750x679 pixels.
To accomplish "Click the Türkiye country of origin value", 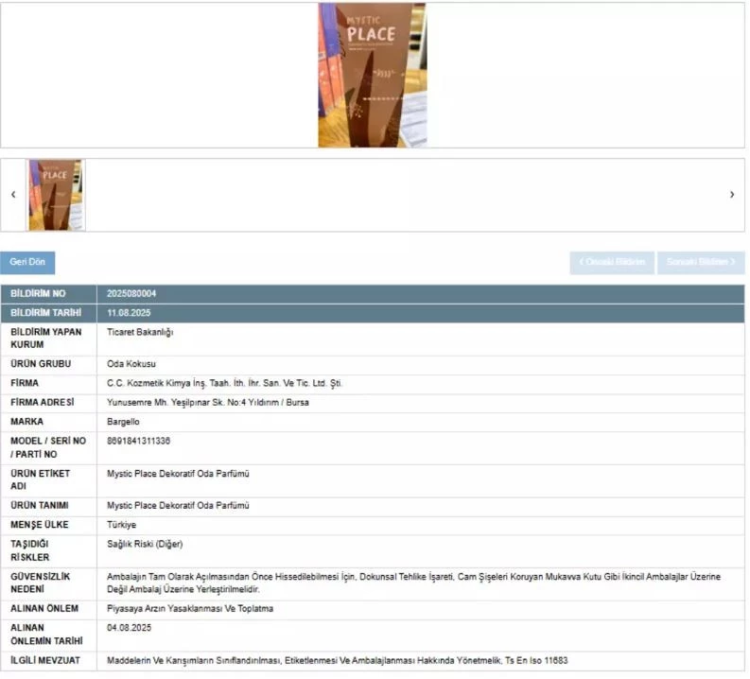I will [x=121, y=524].
